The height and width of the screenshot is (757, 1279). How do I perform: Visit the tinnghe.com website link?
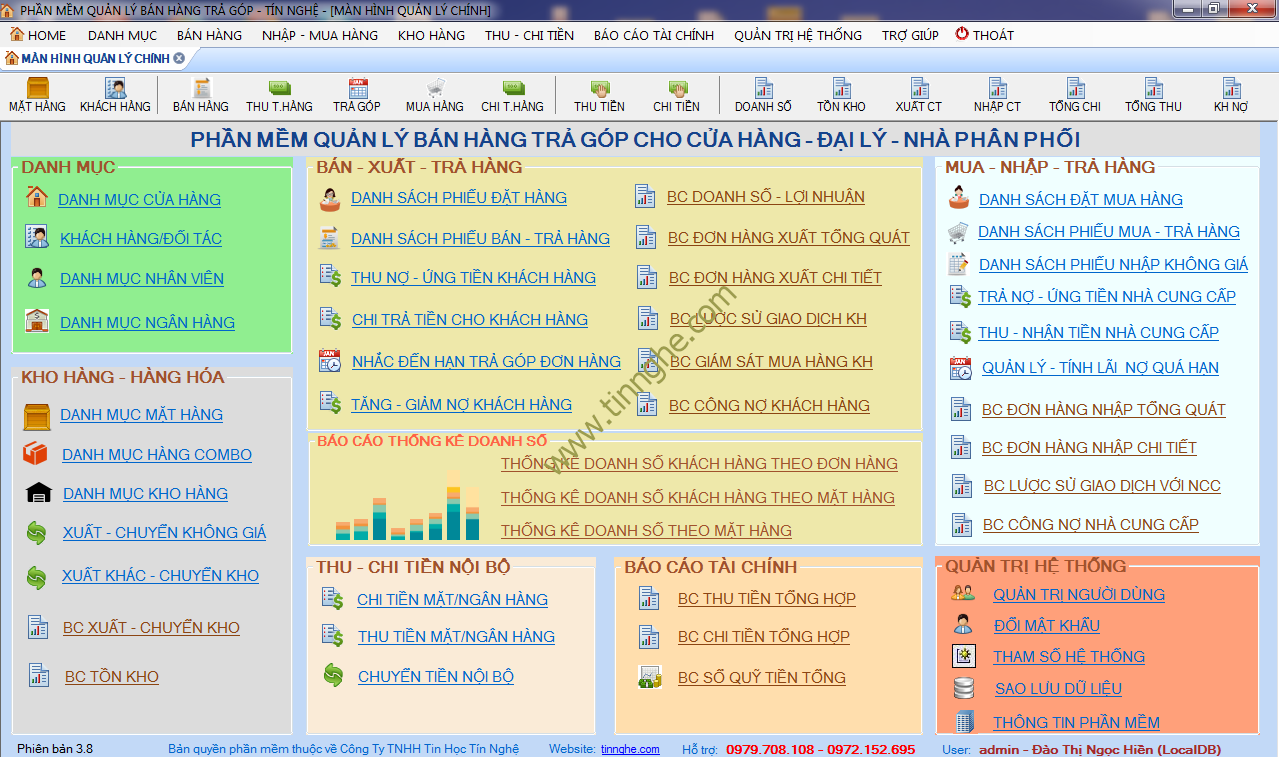tap(630, 749)
